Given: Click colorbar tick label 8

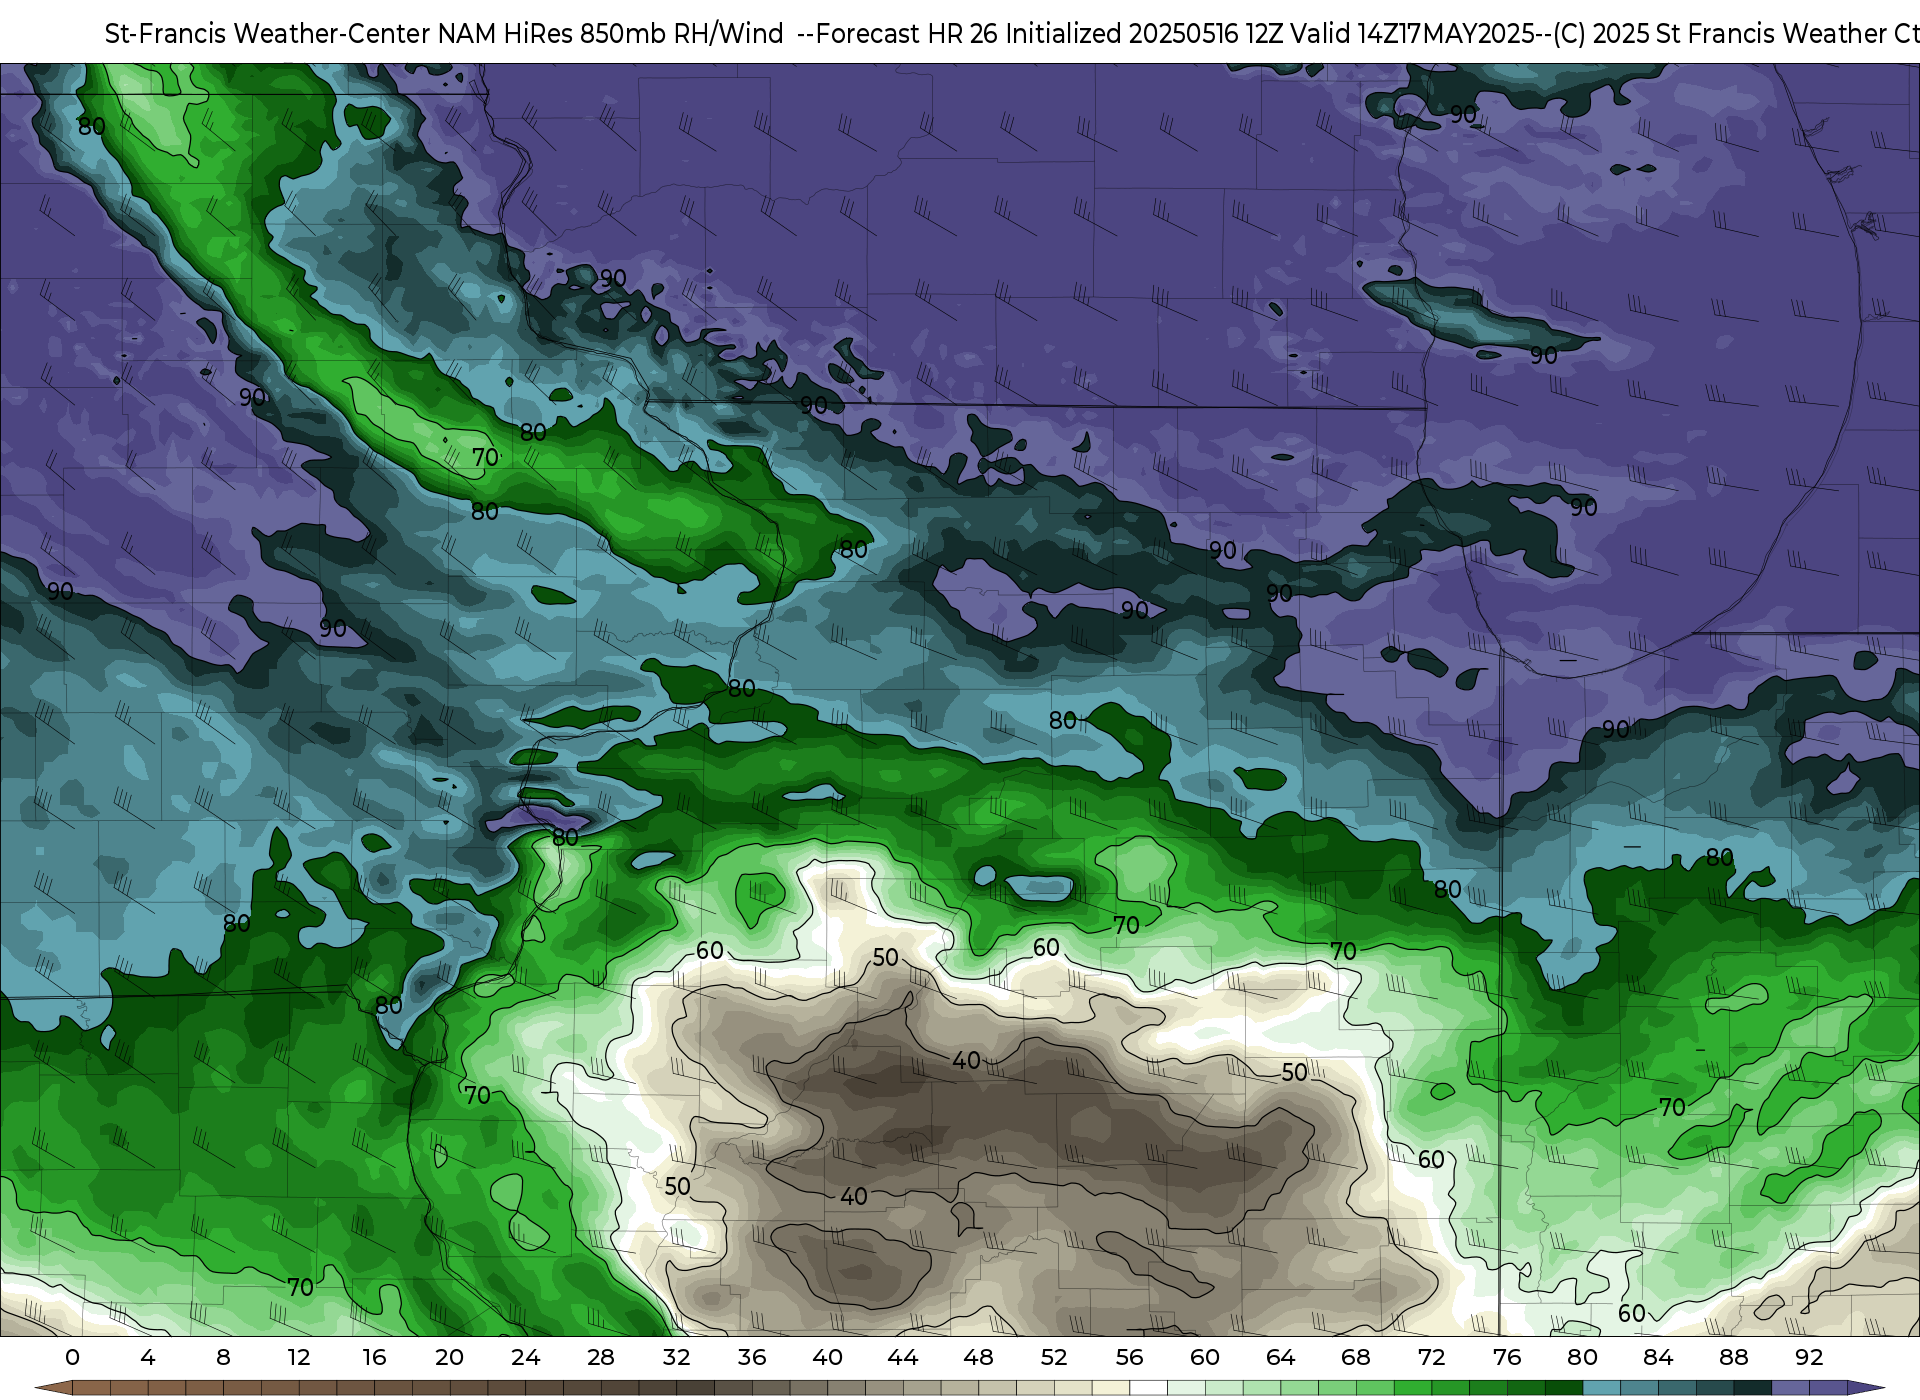Looking at the screenshot, I should [x=223, y=1357].
